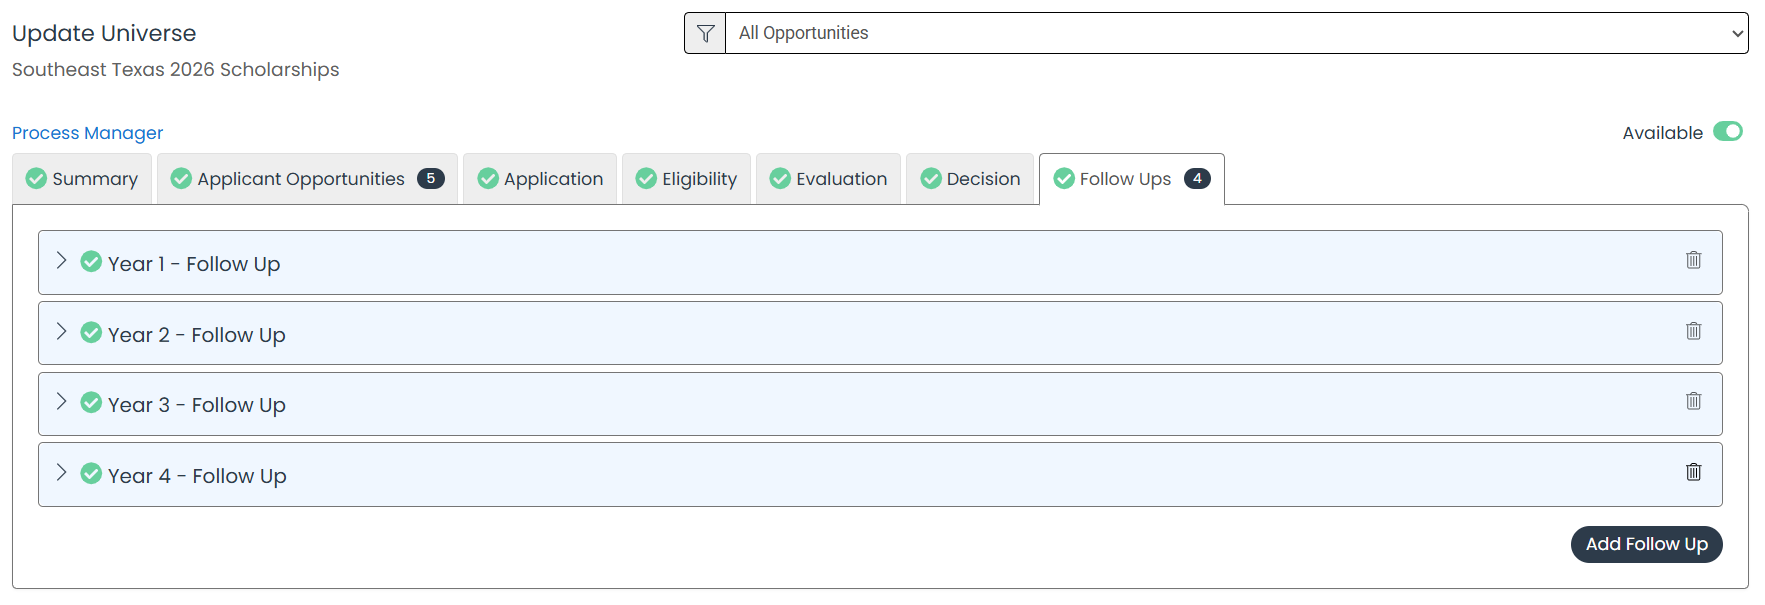This screenshot has height=605, width=1765.
Task: Expand the Year 2 Follow Up chevron
Action: (x=61, y=332)
